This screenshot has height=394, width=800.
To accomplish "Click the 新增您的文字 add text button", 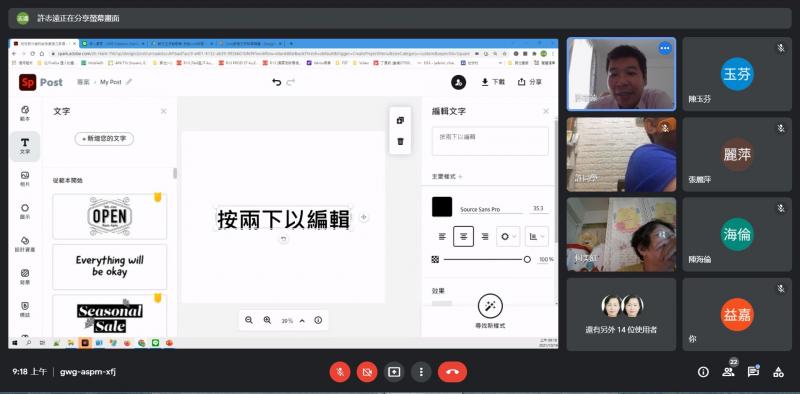I will click(x=104, y=139).
